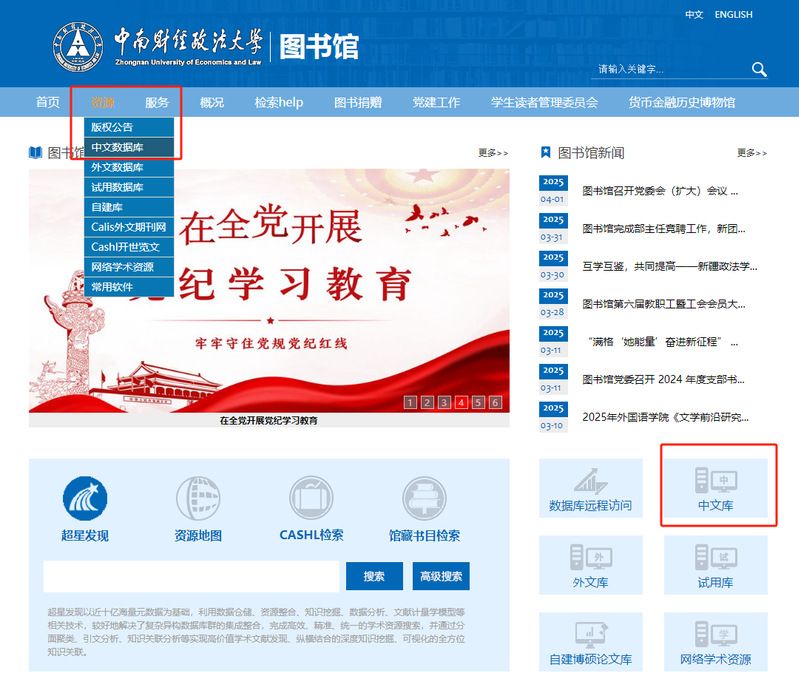Open the 服务 navigation menu
This screenshot has width=799, height=676.
[157, 102]
